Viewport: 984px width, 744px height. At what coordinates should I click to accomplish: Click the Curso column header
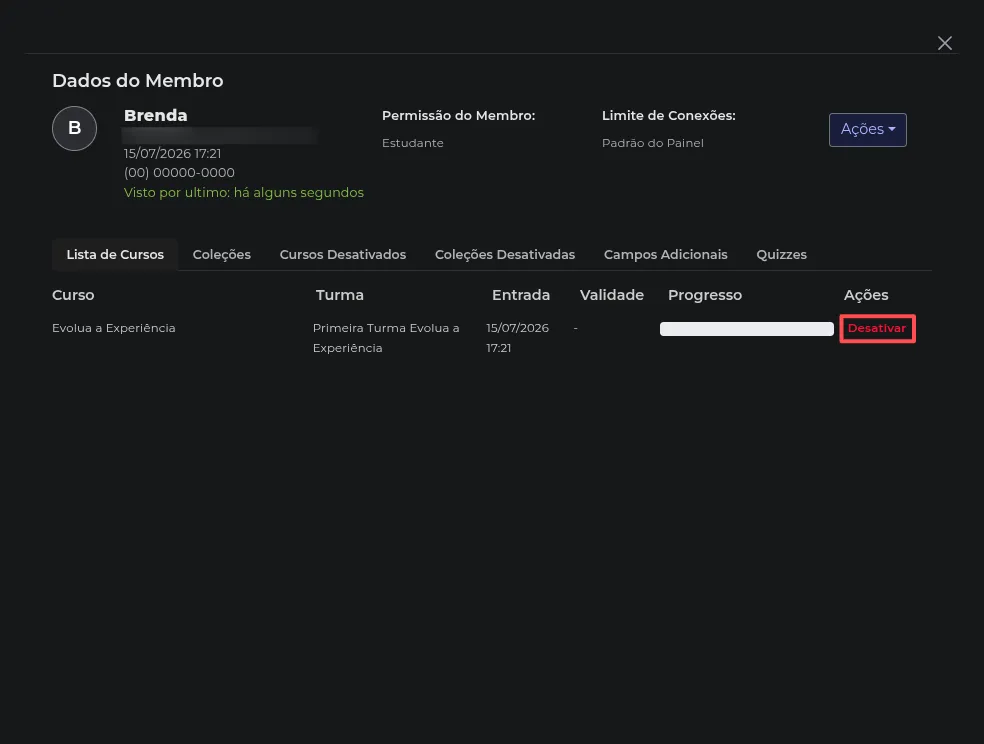73,295
